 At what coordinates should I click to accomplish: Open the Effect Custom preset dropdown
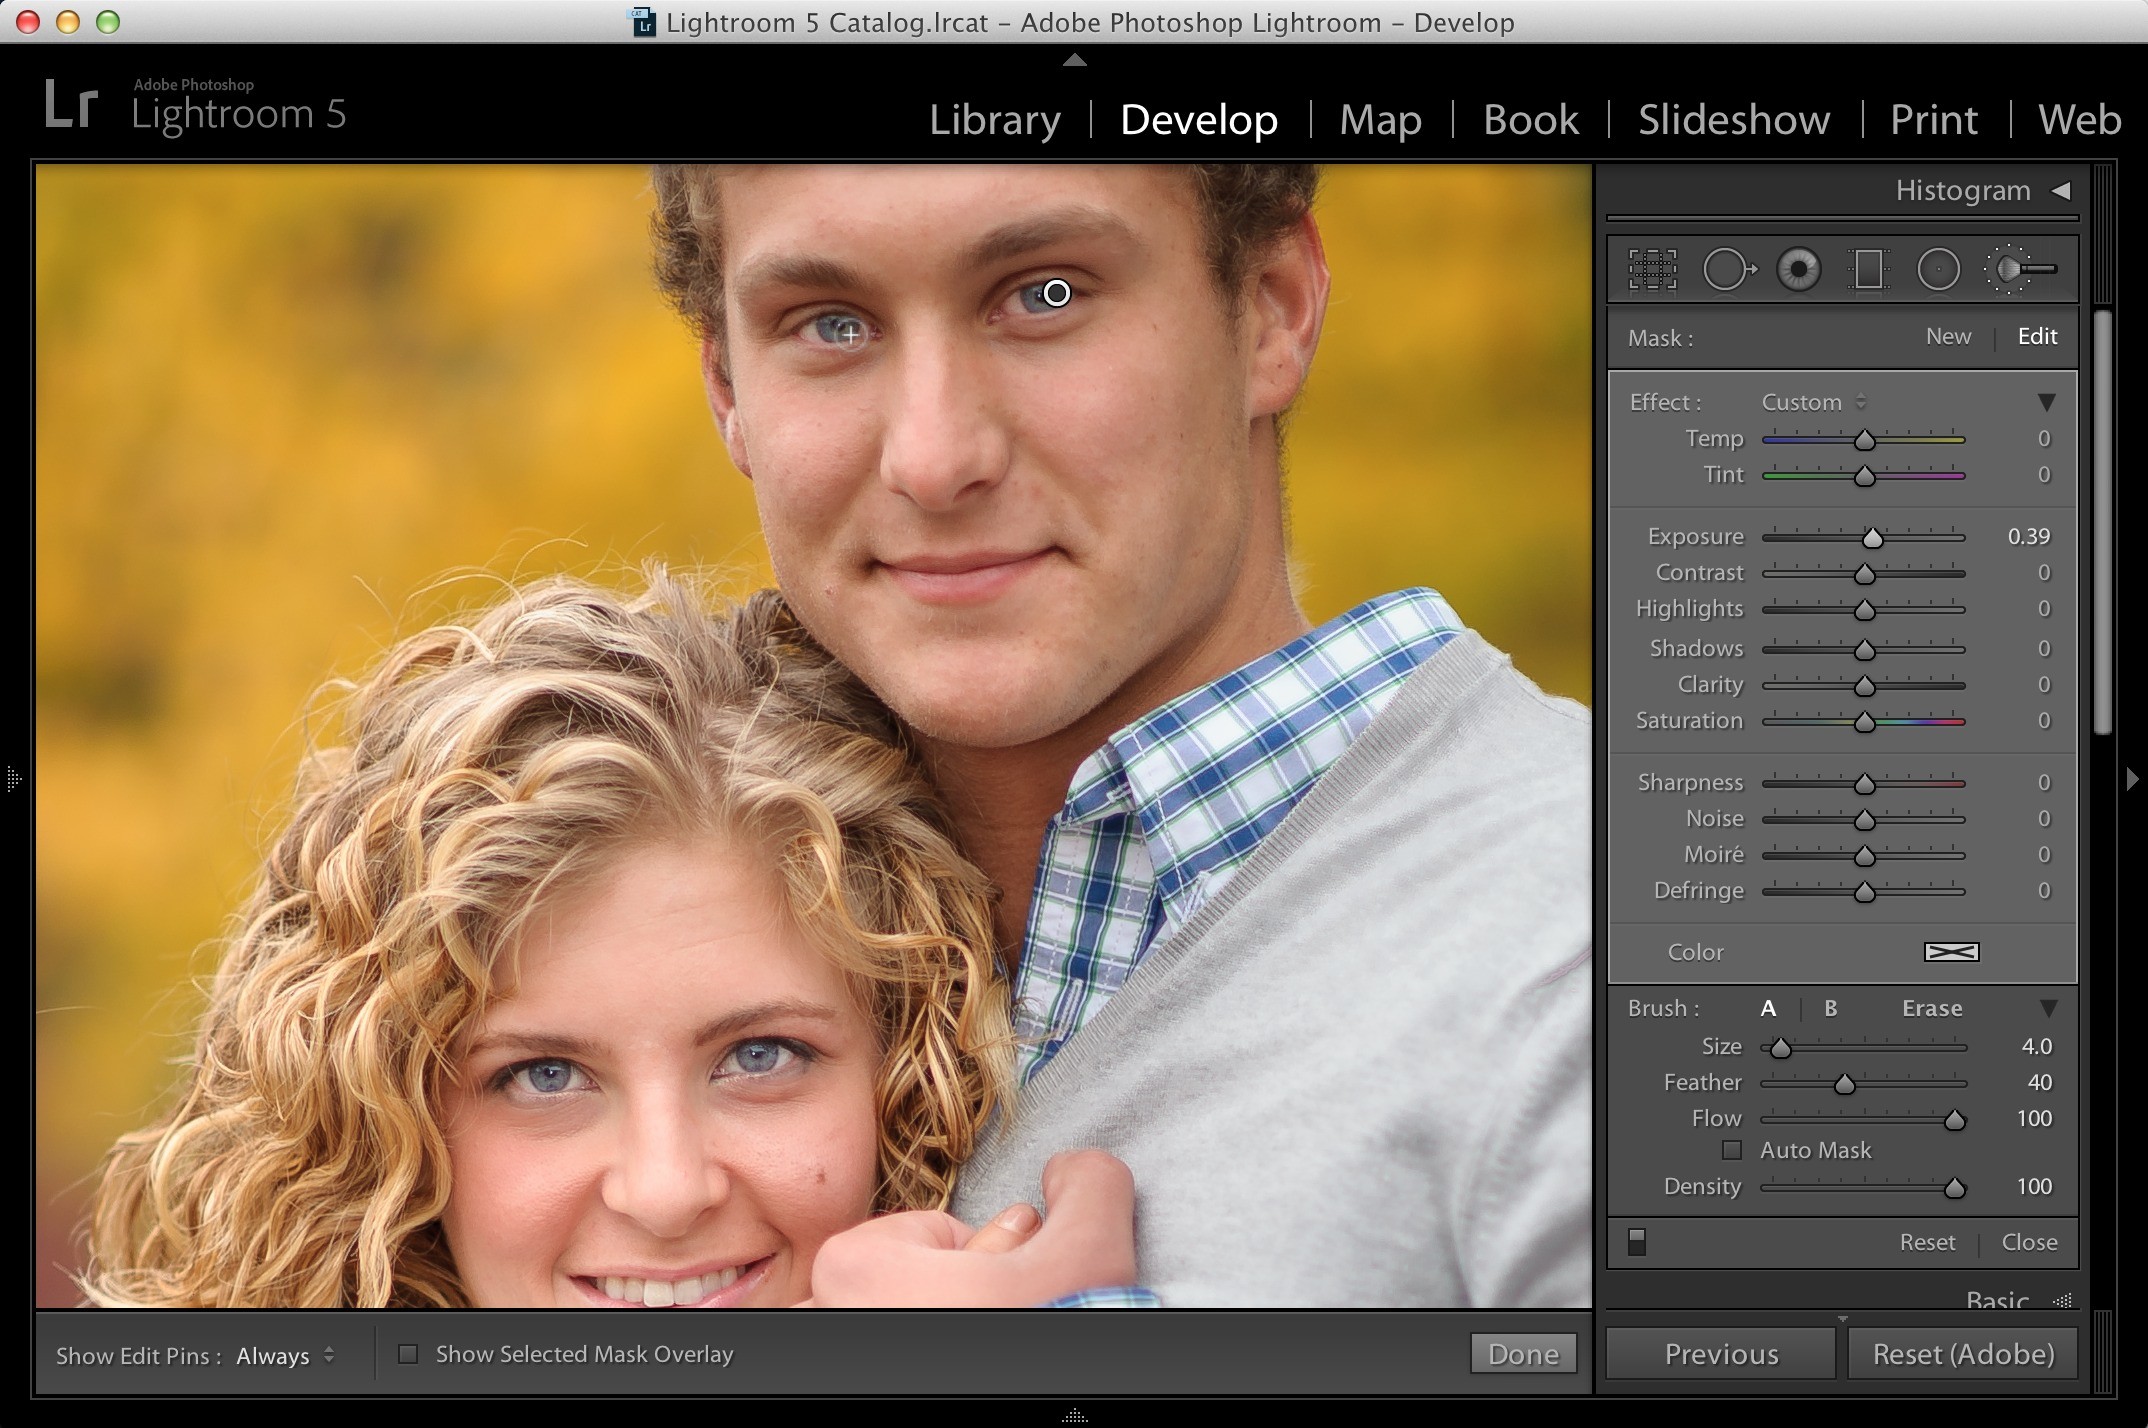[1813, 402]
